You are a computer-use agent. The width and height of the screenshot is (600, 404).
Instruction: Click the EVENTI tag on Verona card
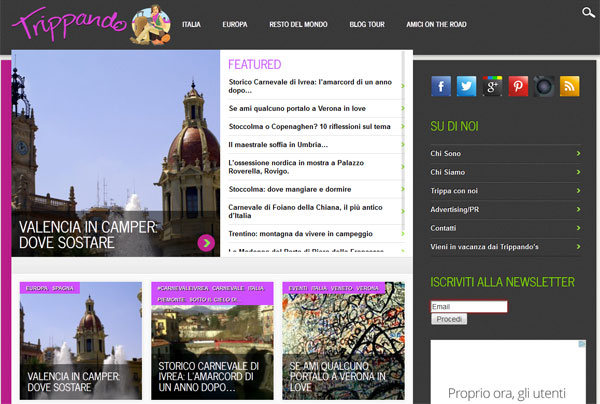pos(298,288)
